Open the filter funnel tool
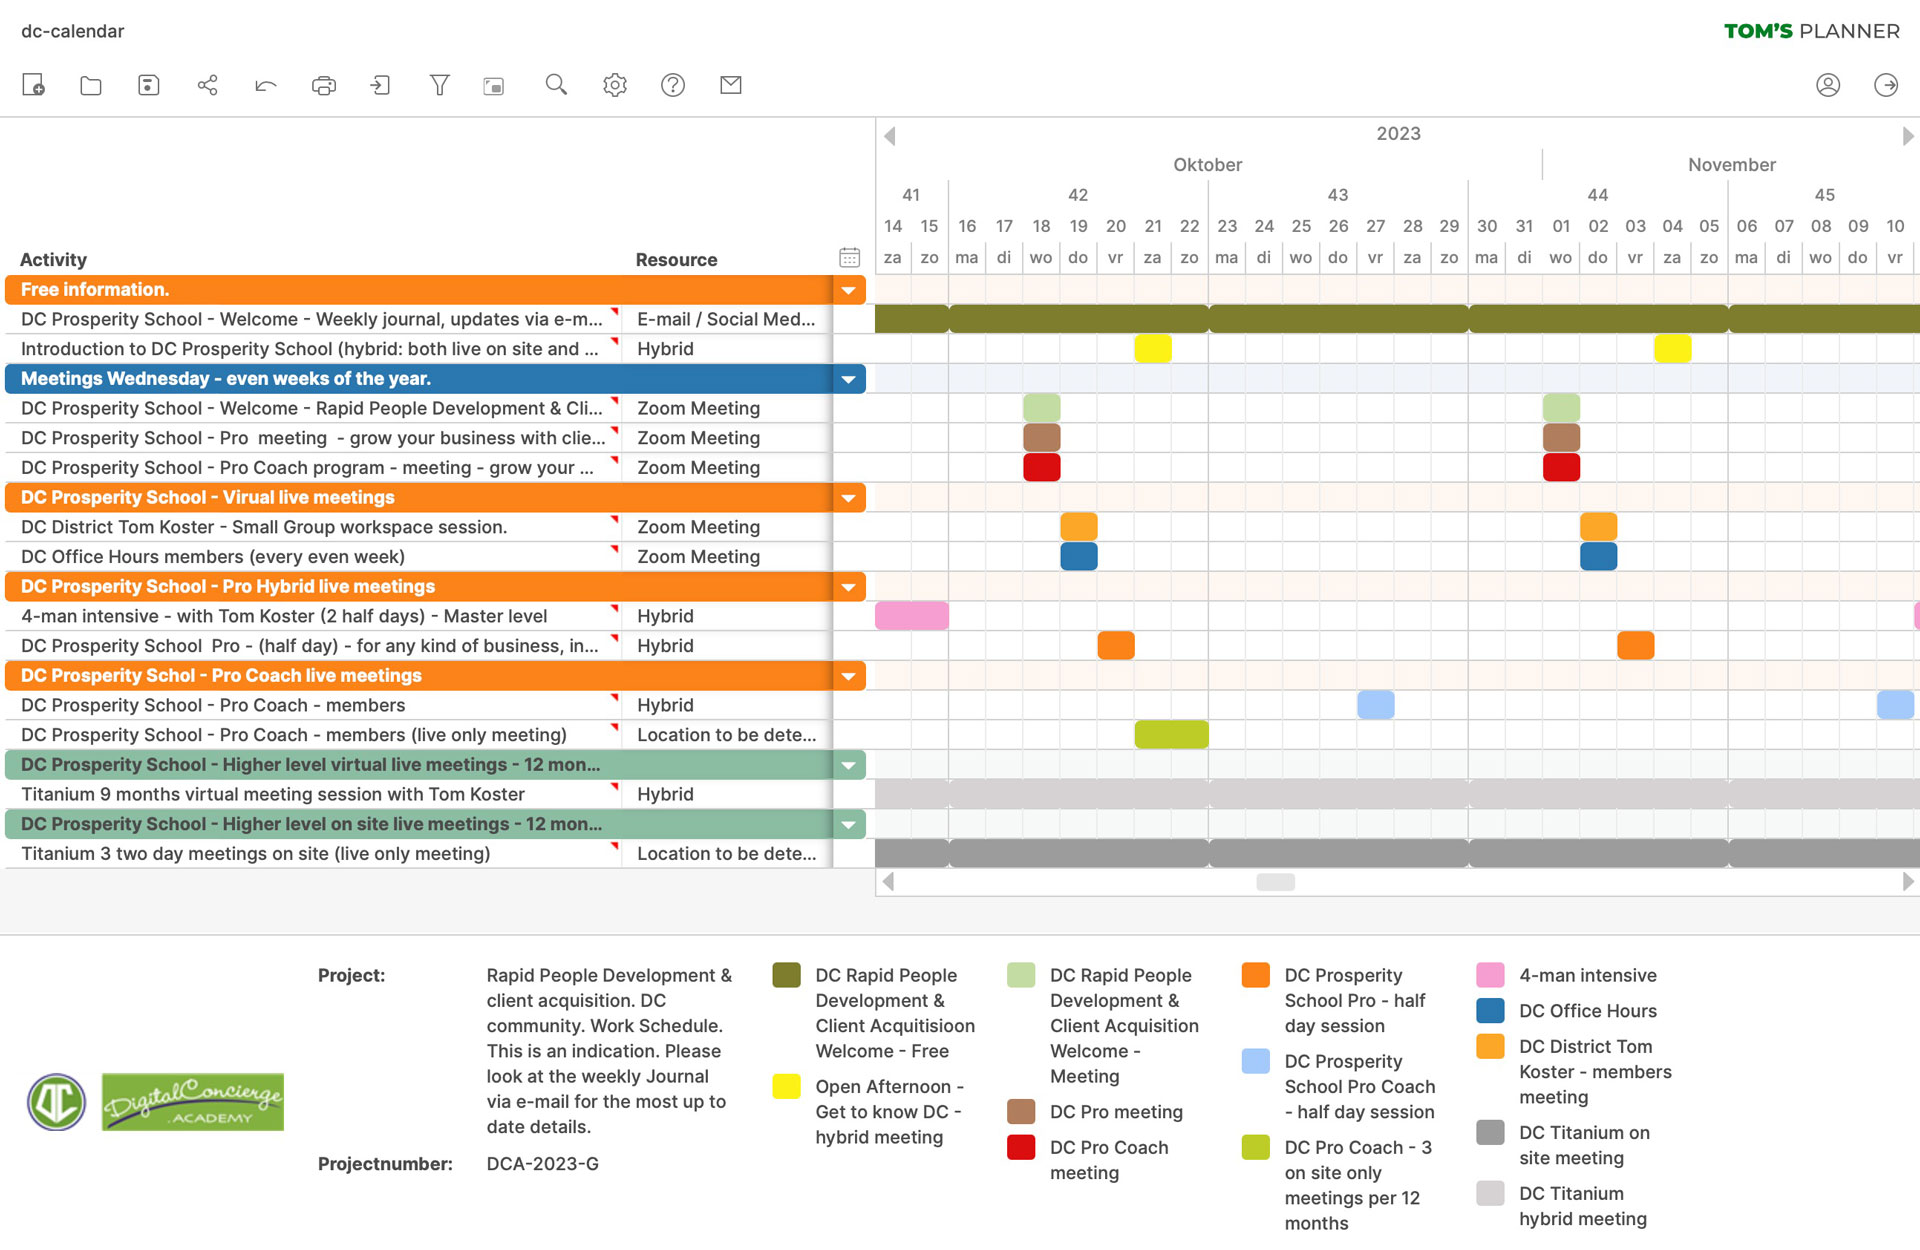 (x=439, y=85)
